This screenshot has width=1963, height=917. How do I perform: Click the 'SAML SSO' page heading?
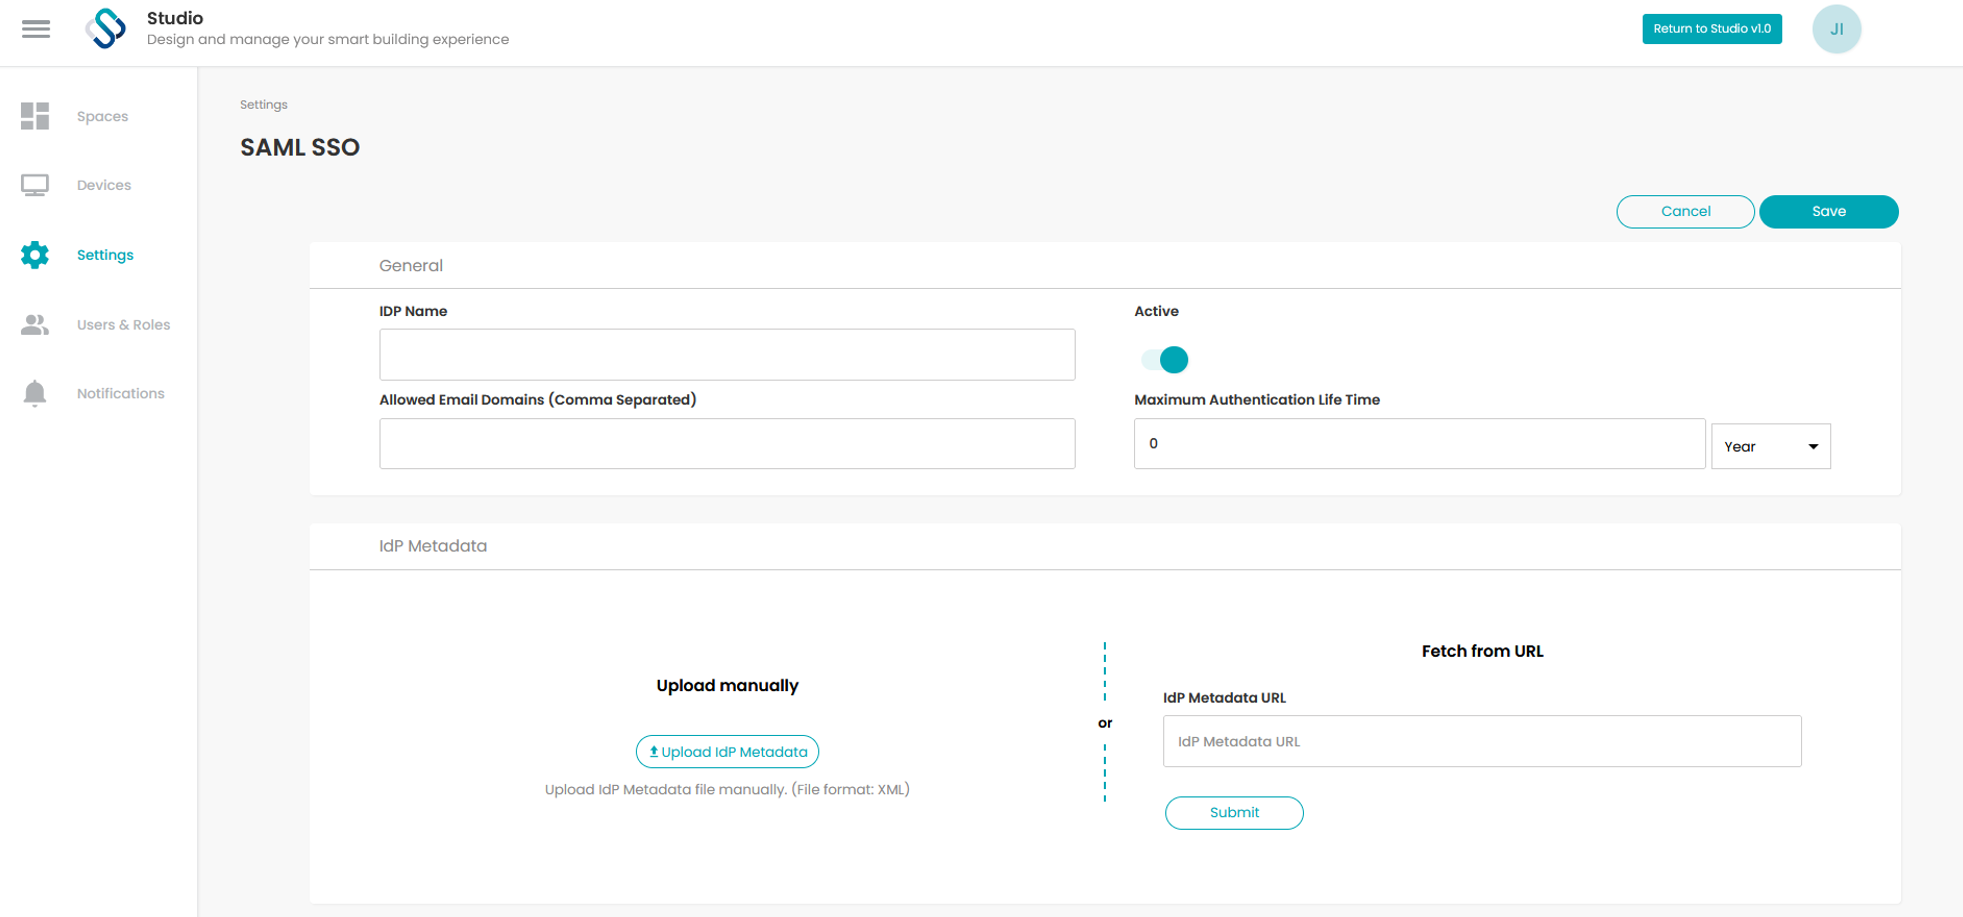[299, 147]
